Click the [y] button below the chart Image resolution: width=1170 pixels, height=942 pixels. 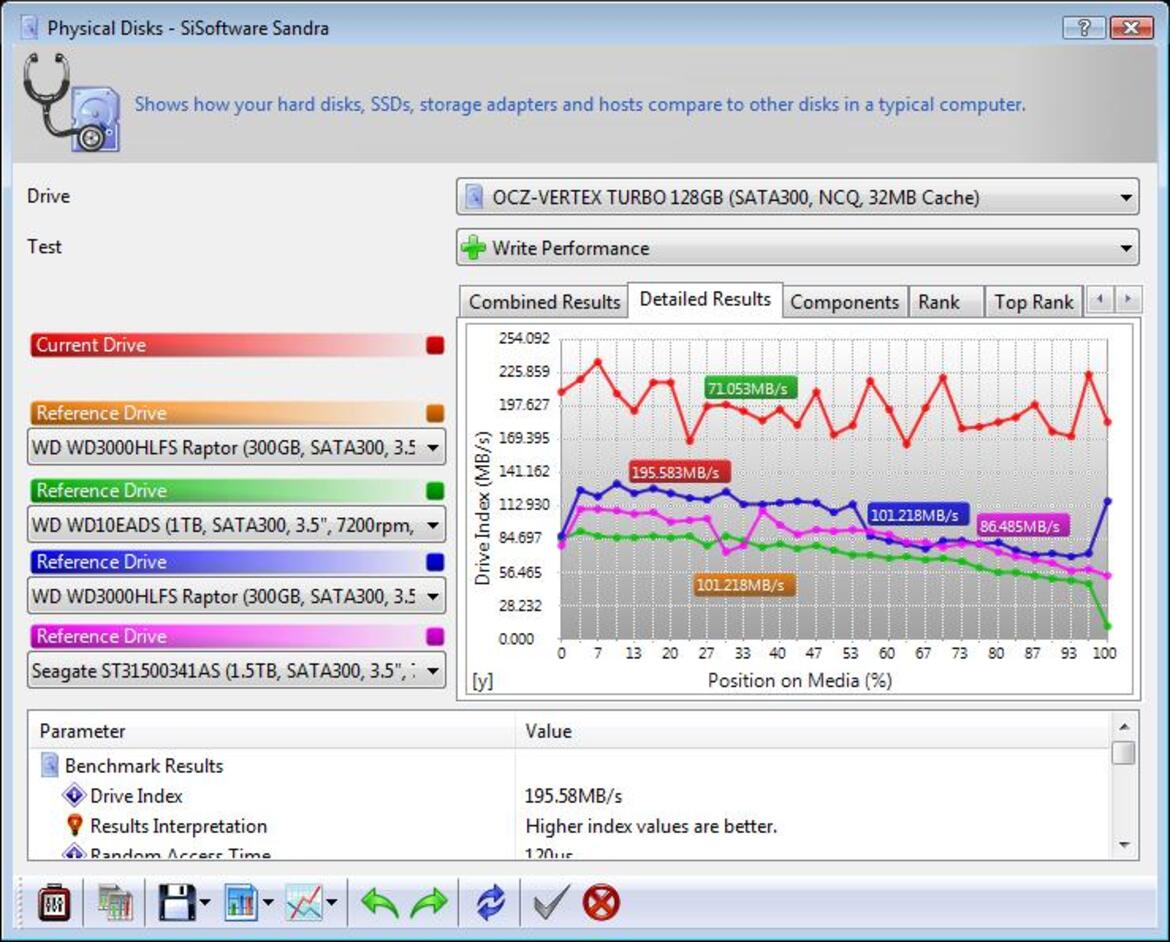pos(482,681)
